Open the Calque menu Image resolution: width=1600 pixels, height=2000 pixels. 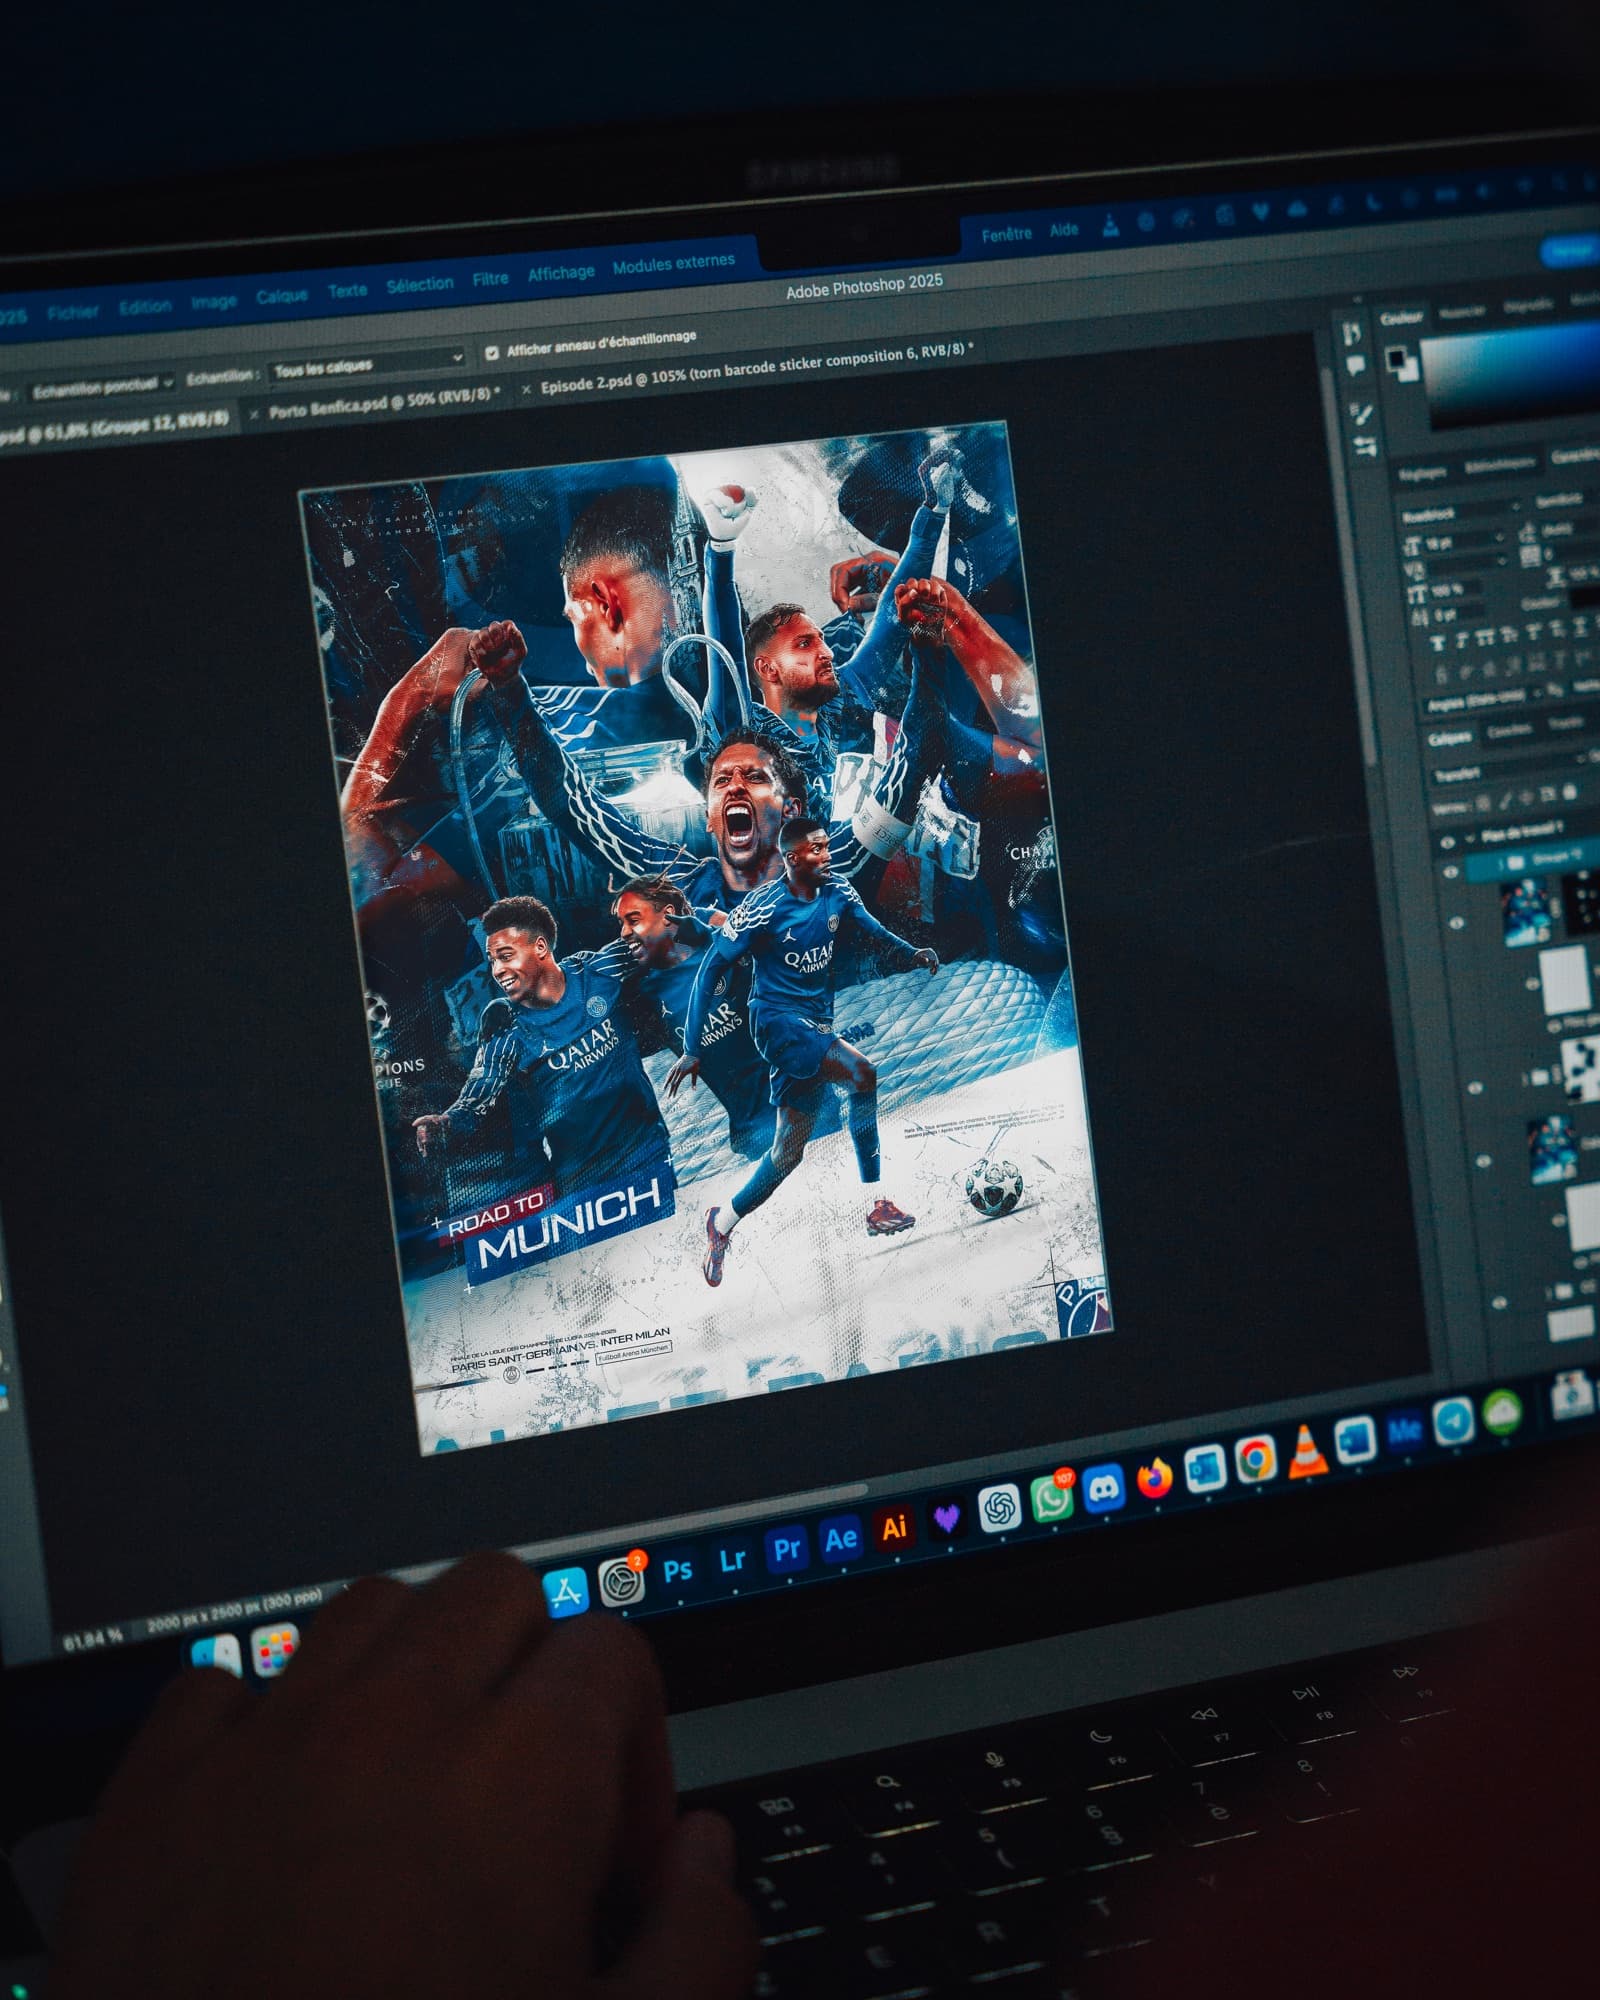[x=282, y=296]
